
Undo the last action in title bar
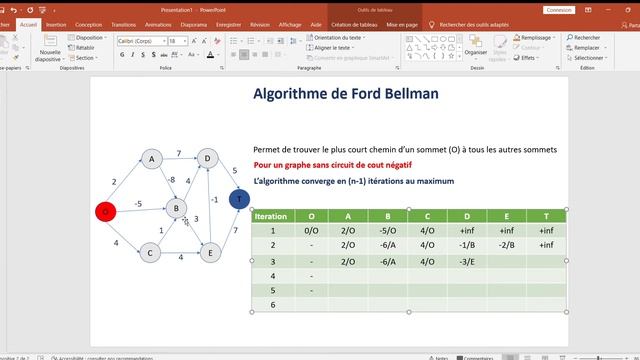pyautogui.click(x=13, y=10)
